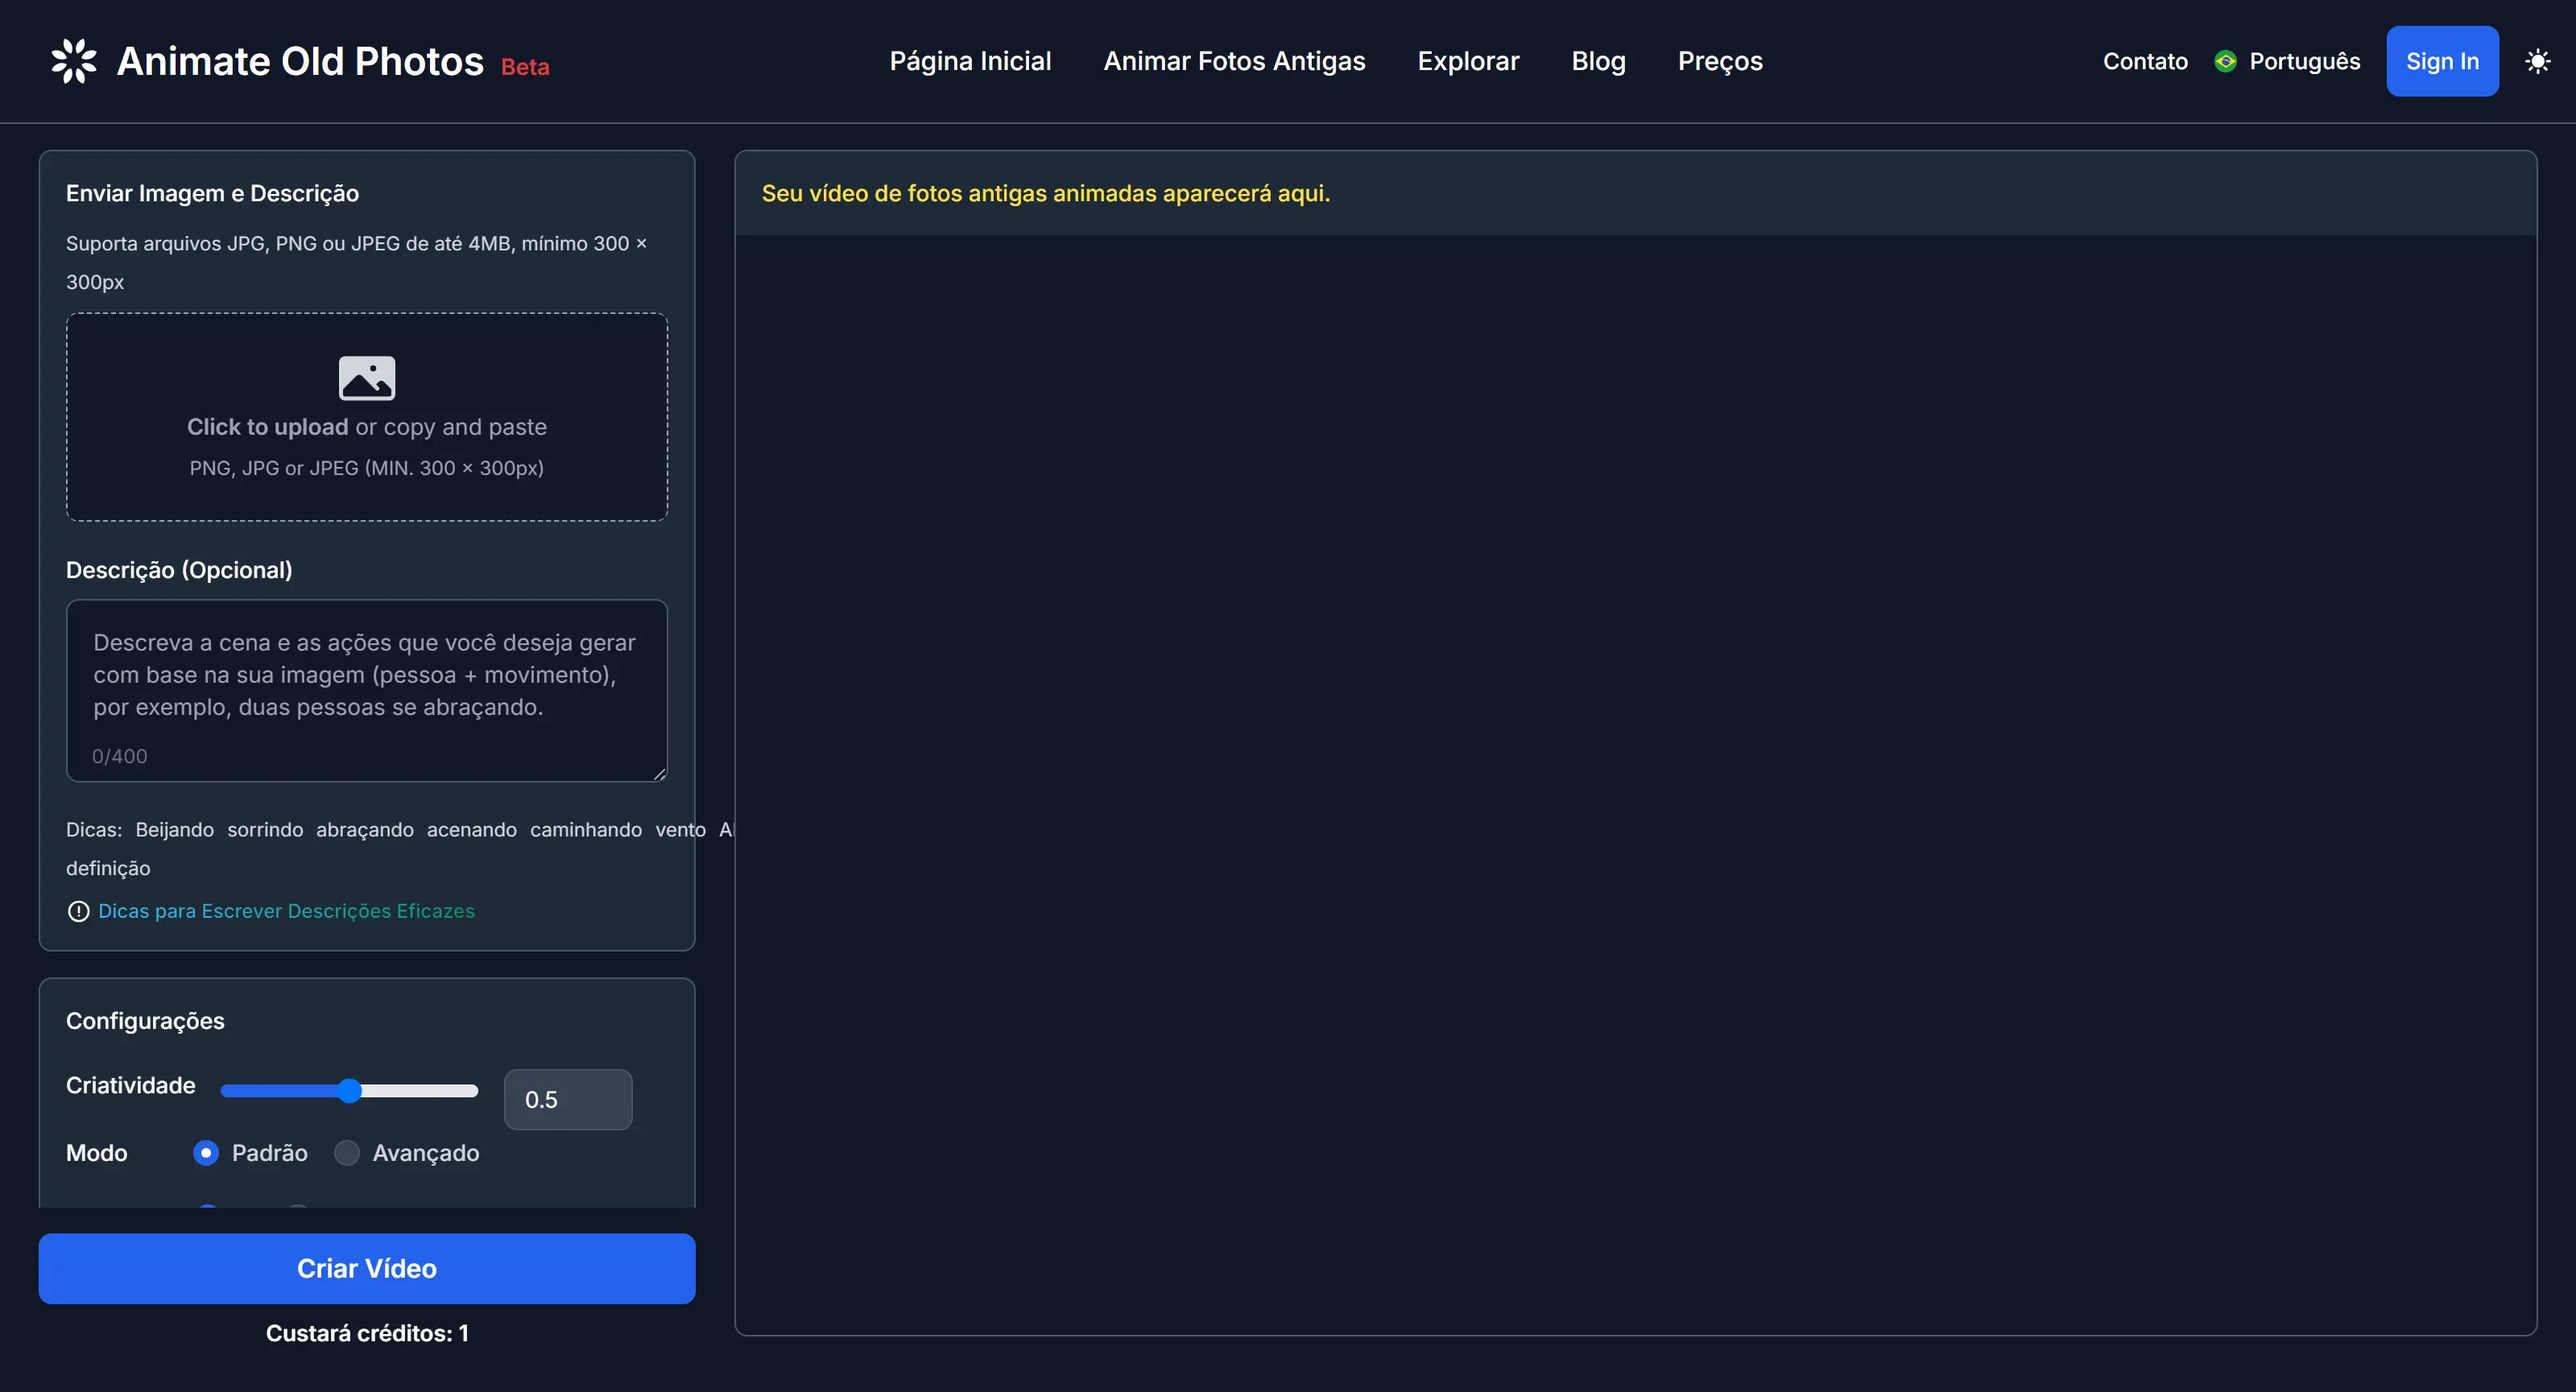
Task: Insert the sorrindo tip keyword
Action: coord(265,830)
